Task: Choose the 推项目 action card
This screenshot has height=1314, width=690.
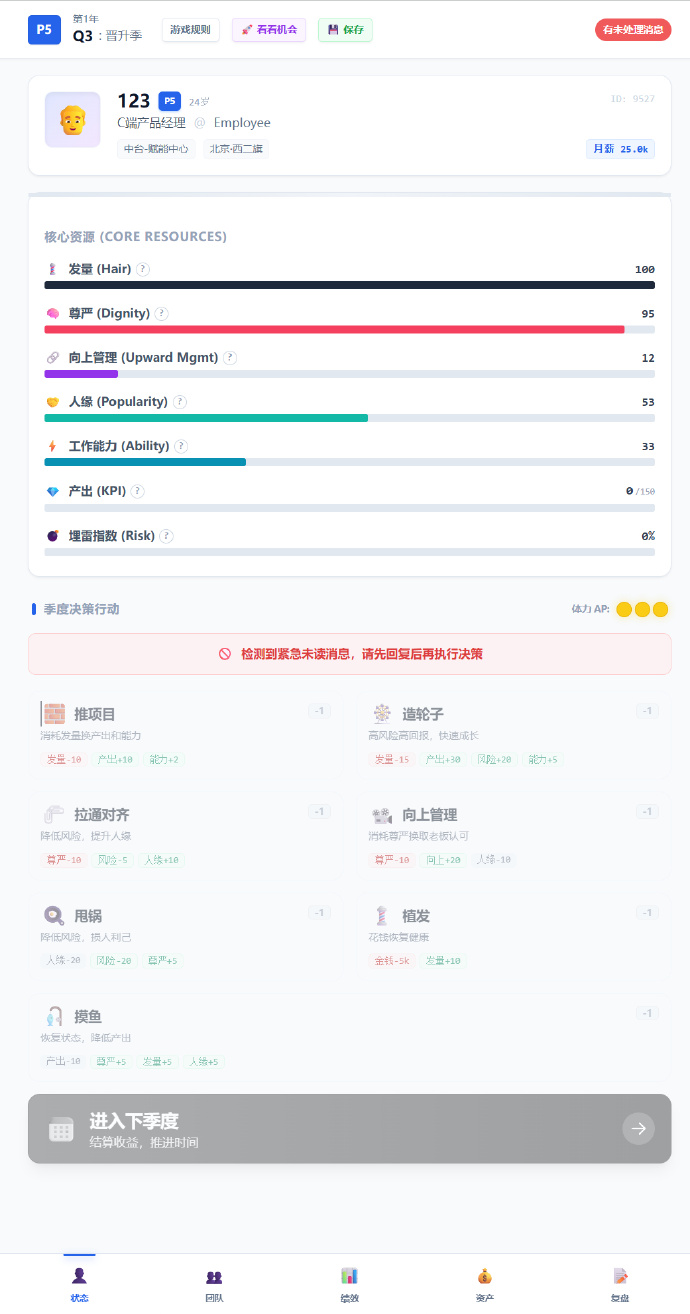Action: 186,734
